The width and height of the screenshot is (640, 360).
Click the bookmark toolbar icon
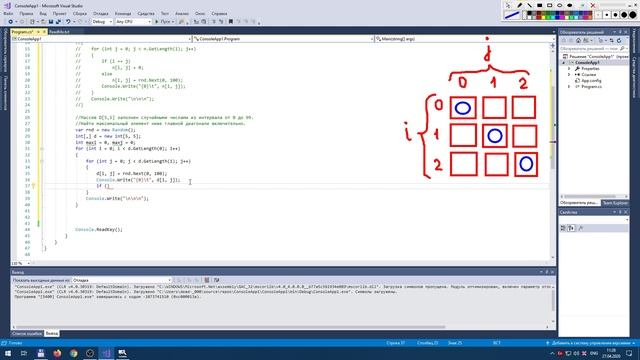[x=231, y=22]
